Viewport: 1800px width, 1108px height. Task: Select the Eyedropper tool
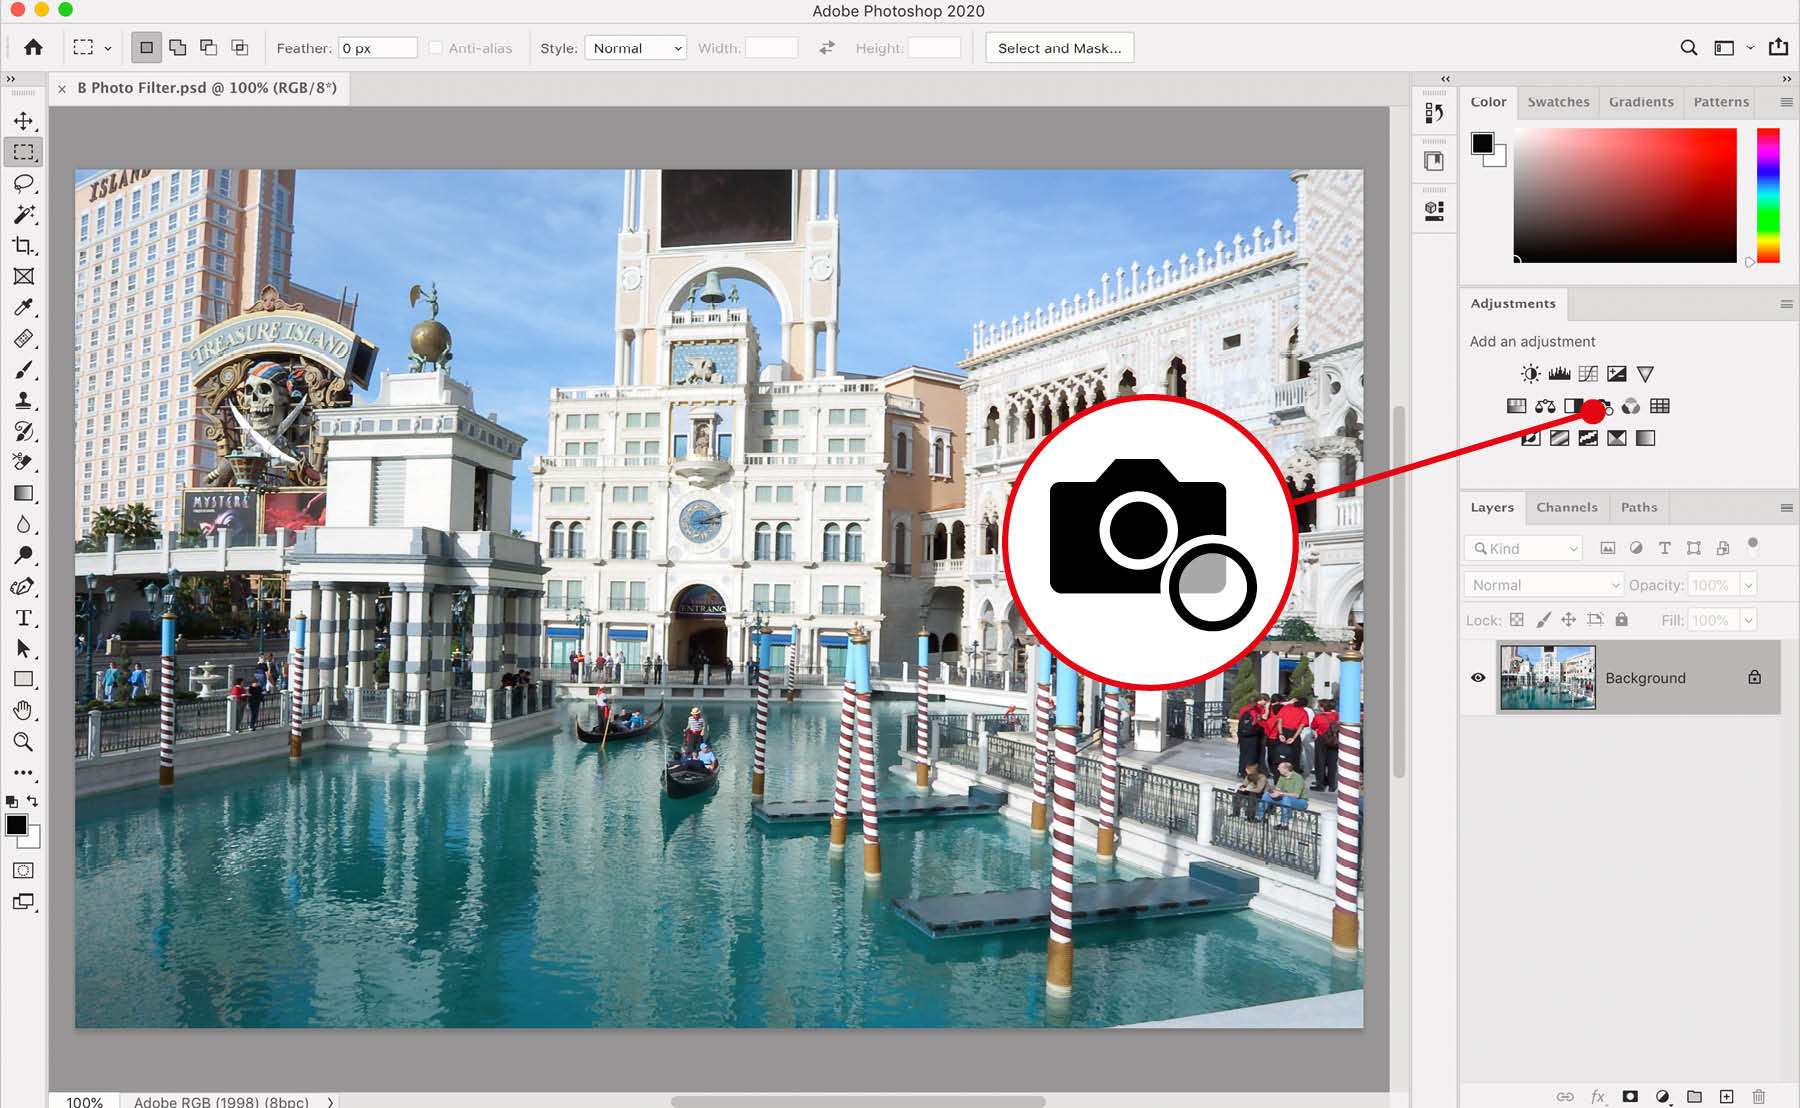coord(23,307)
